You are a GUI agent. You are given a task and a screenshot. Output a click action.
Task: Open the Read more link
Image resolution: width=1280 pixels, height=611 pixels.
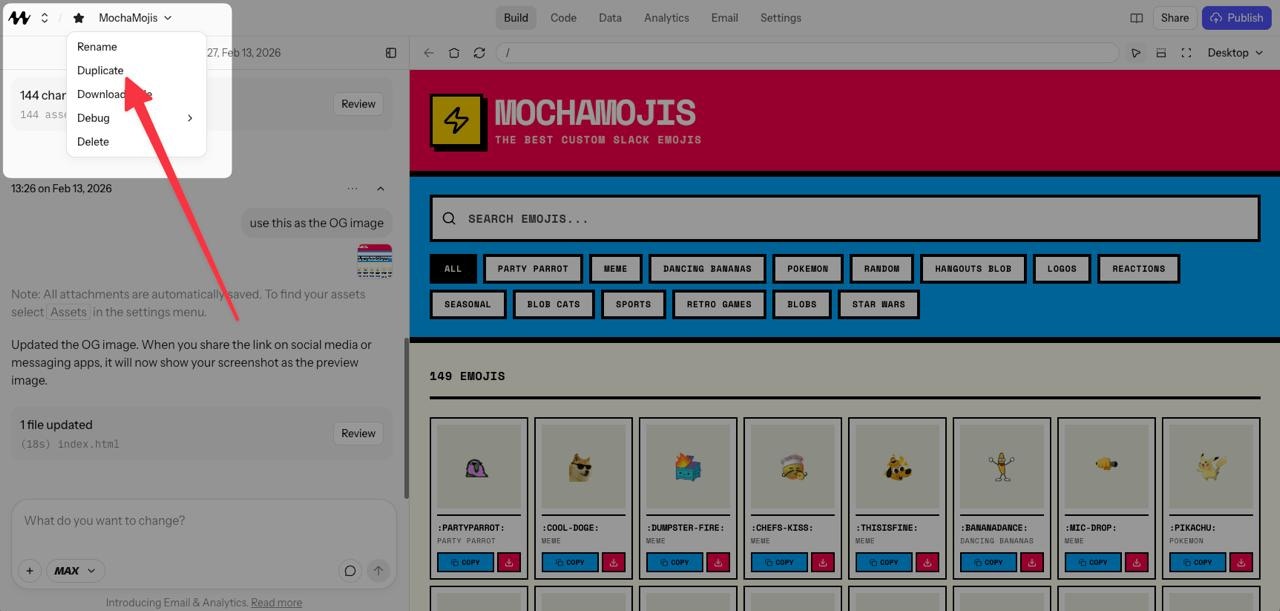point(276,601)
